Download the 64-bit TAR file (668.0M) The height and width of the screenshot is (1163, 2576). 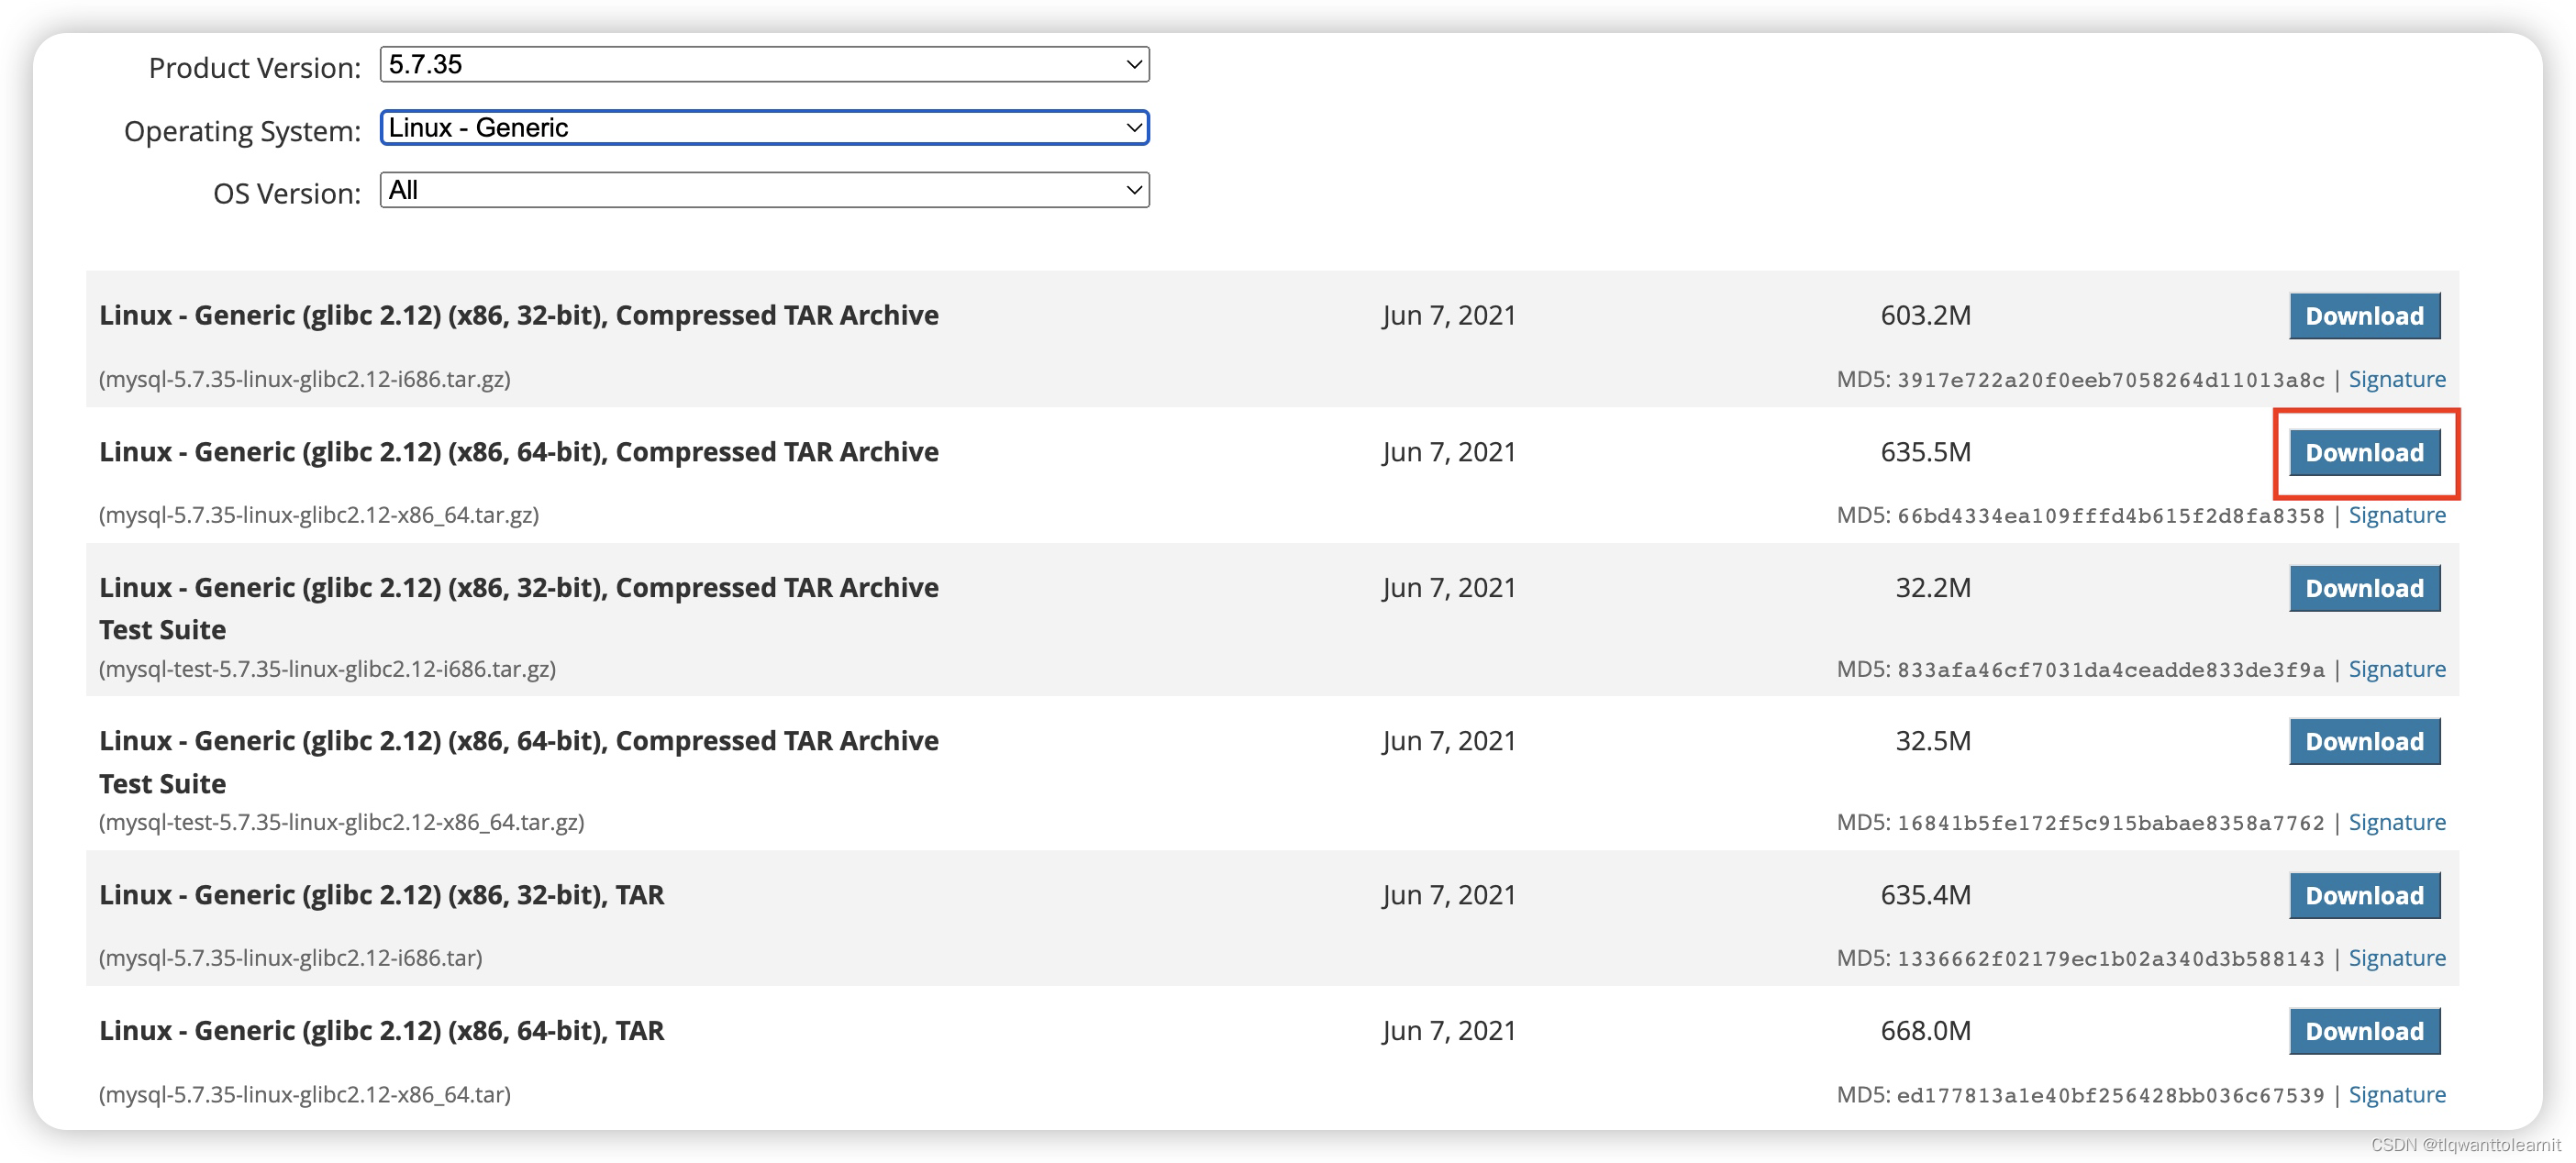coord(2364,1031)
